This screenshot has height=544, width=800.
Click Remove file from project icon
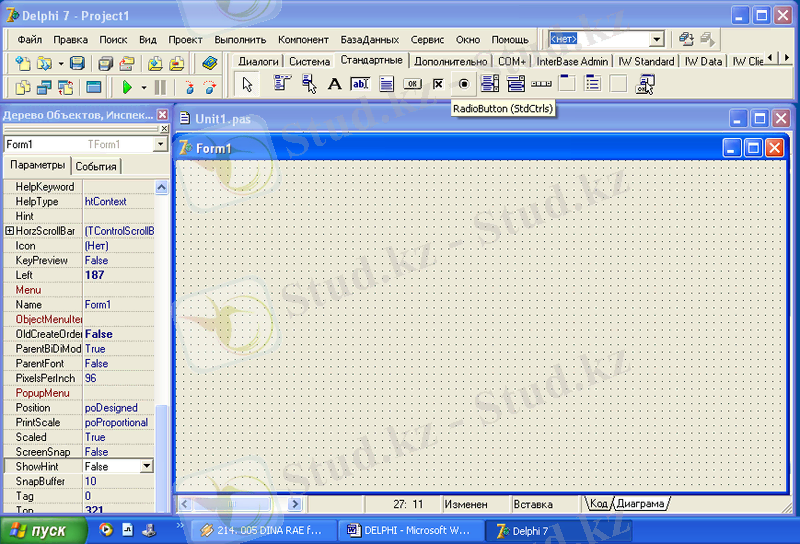tap(177, 63)
